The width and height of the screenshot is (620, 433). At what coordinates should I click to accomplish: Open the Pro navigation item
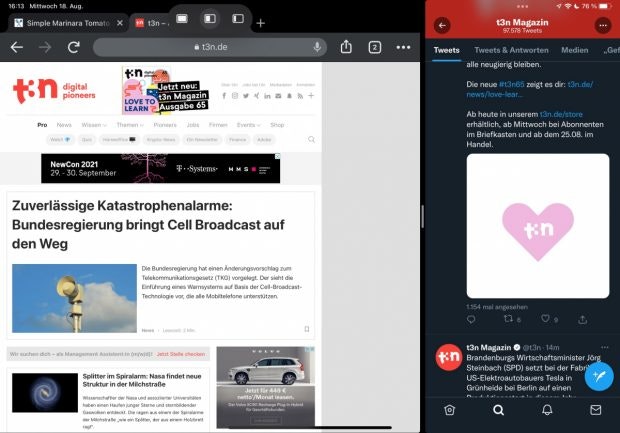pyautogui.click(x=42, y=125)
